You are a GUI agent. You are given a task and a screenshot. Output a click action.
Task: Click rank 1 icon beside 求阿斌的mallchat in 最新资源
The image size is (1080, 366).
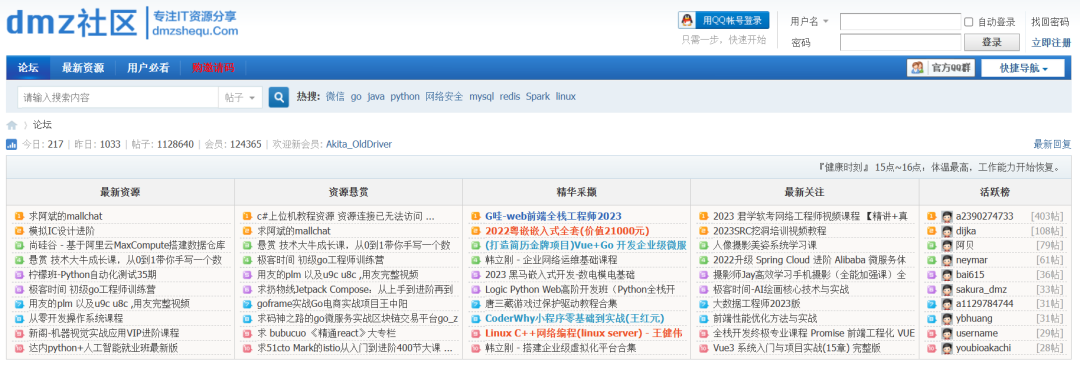click(18, 216)
